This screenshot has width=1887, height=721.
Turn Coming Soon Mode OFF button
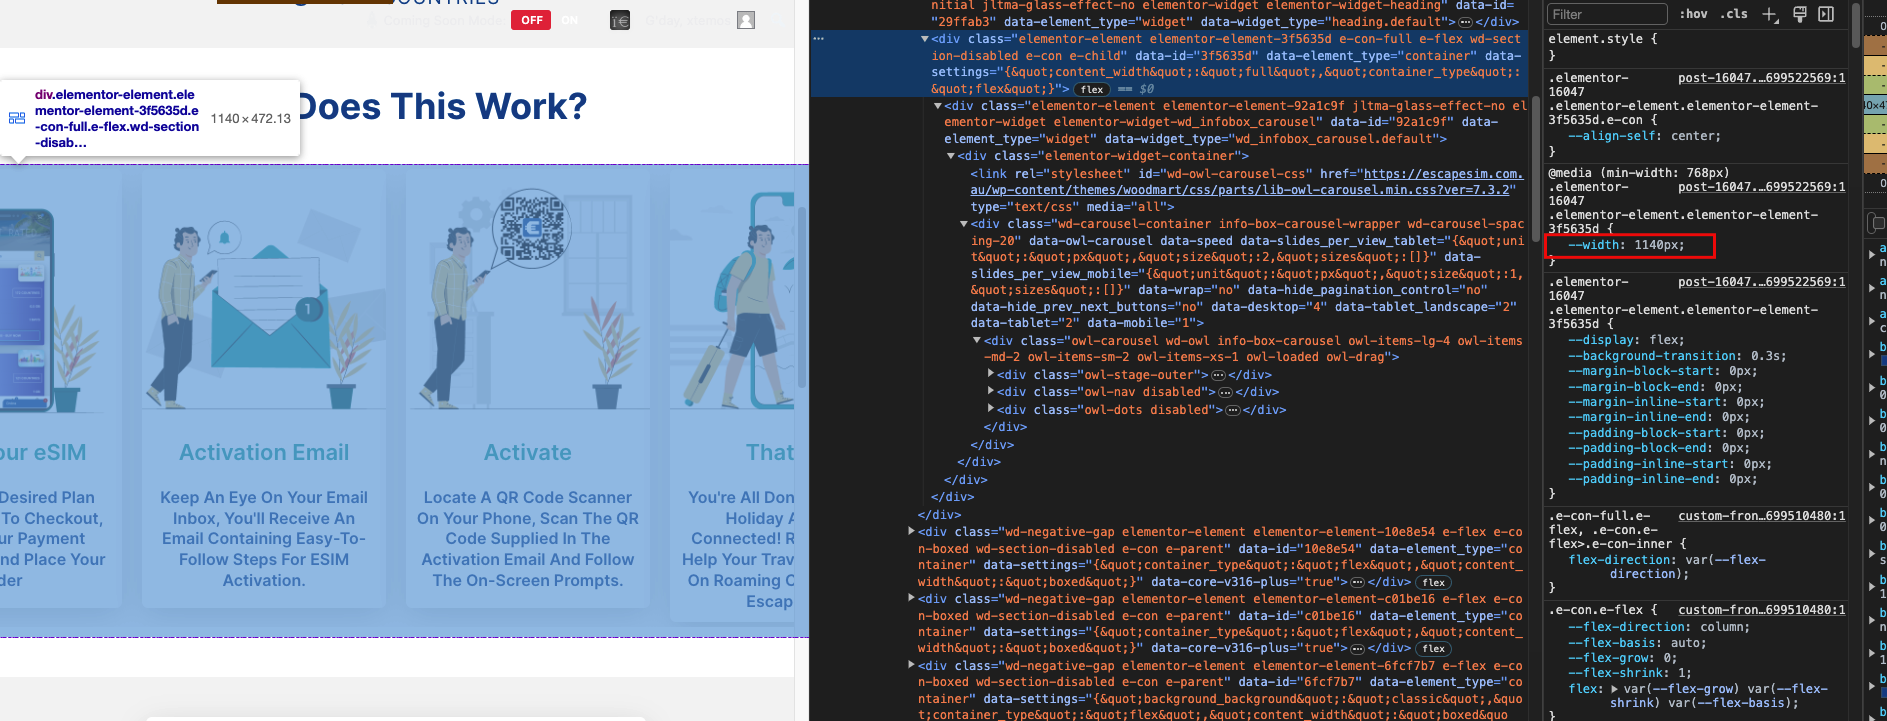point(531,20)
